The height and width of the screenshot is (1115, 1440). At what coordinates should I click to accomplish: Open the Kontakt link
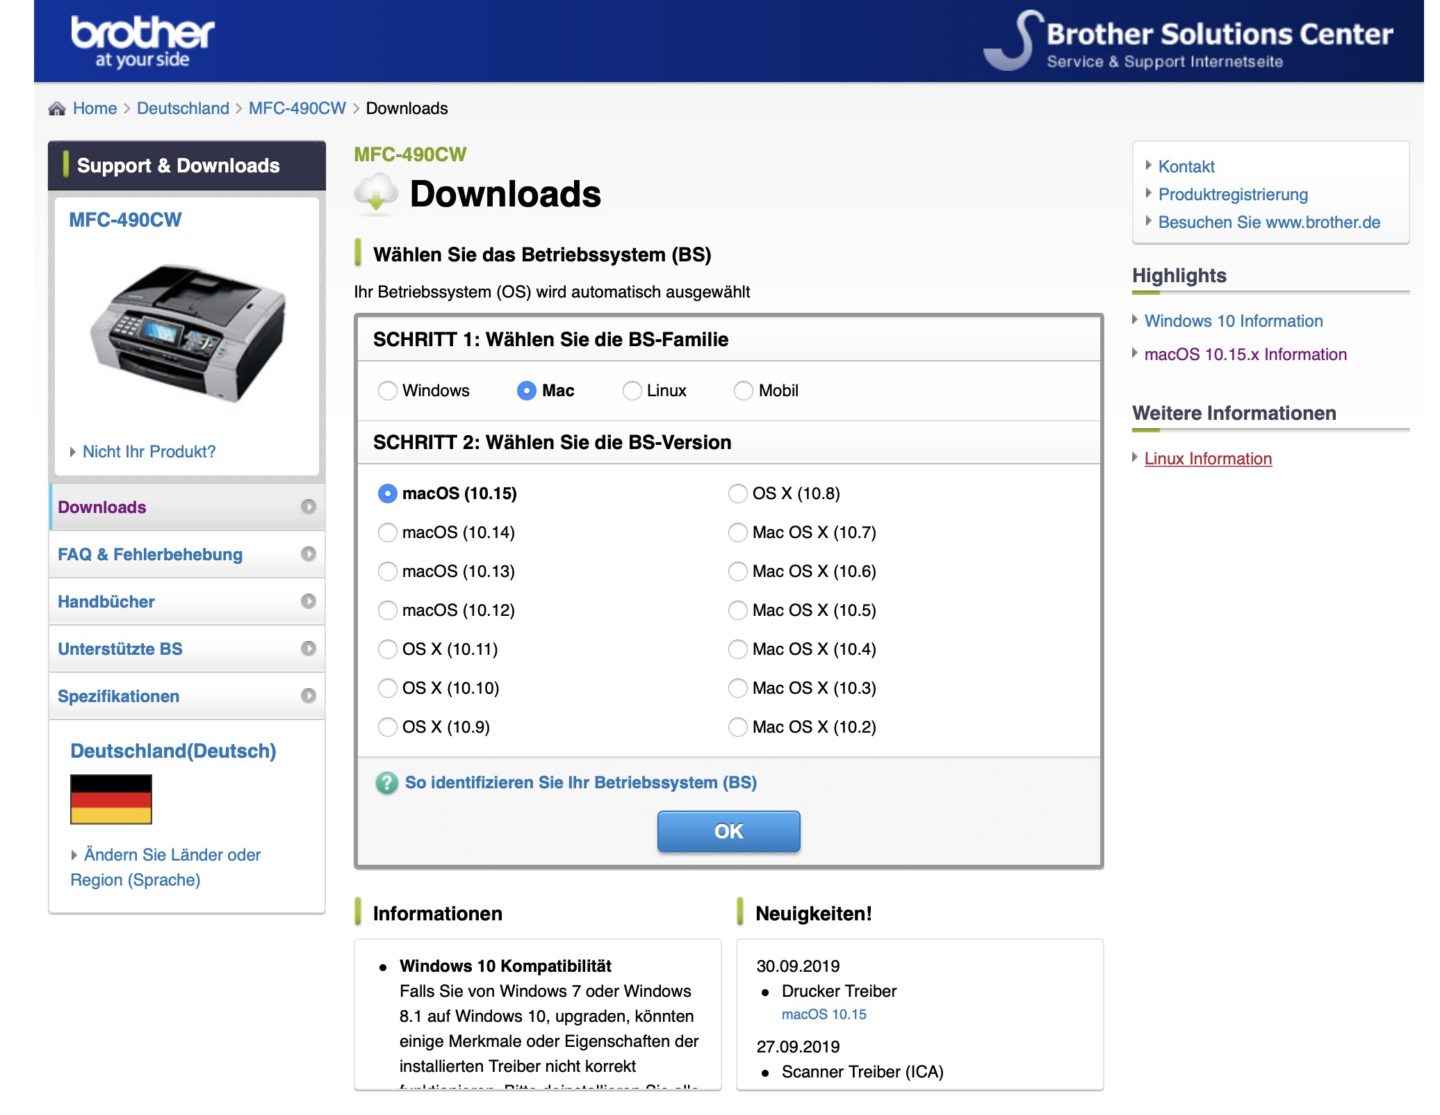[1186, 167]
